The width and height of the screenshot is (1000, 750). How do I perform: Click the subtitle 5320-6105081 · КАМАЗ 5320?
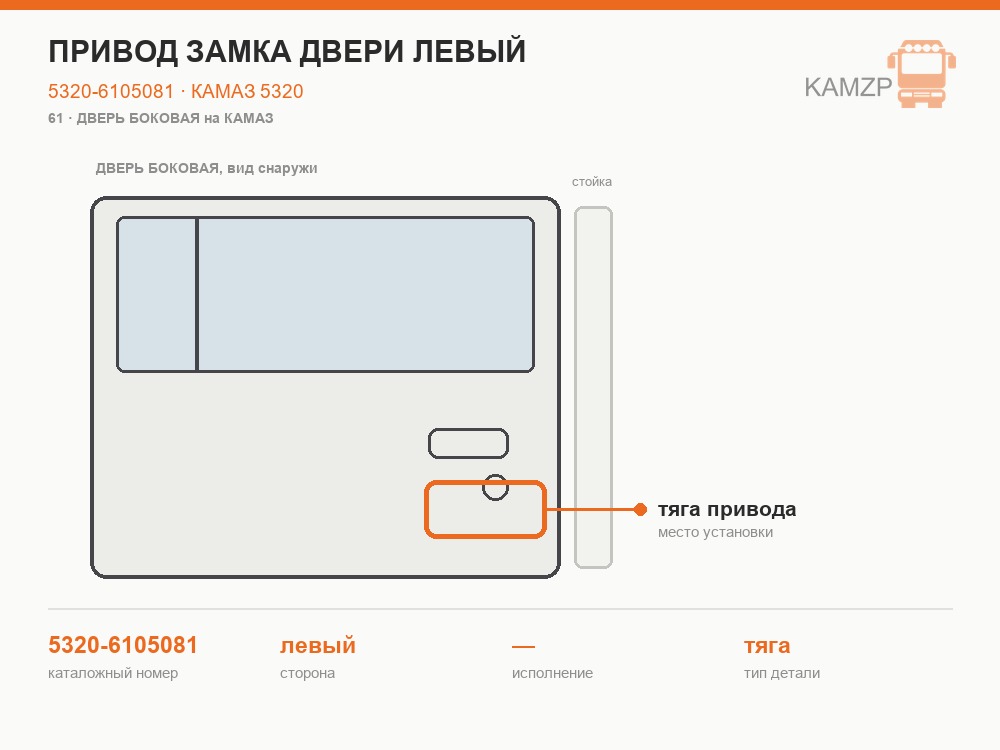[175, 91]
